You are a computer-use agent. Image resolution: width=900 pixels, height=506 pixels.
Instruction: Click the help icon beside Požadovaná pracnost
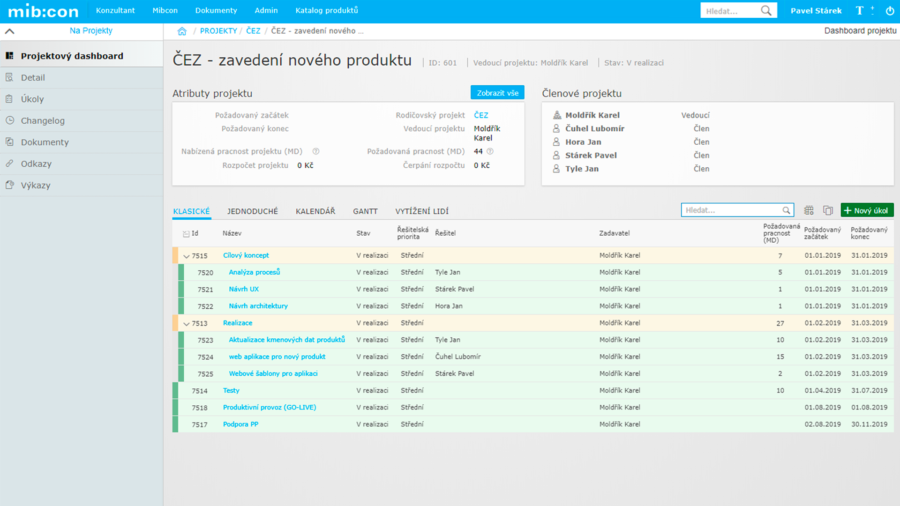[x=491, y=152]
